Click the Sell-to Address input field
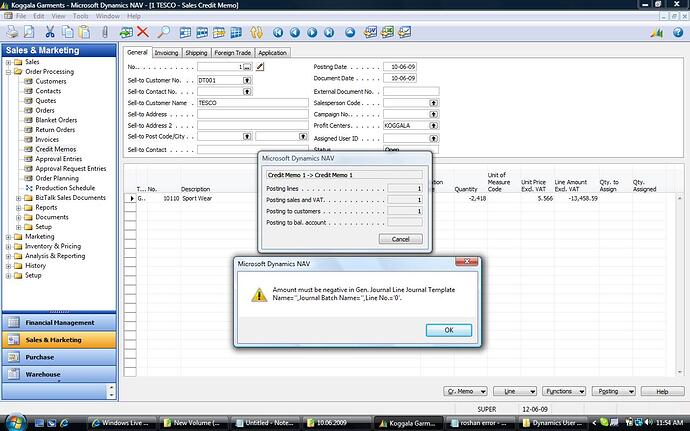 253,114
